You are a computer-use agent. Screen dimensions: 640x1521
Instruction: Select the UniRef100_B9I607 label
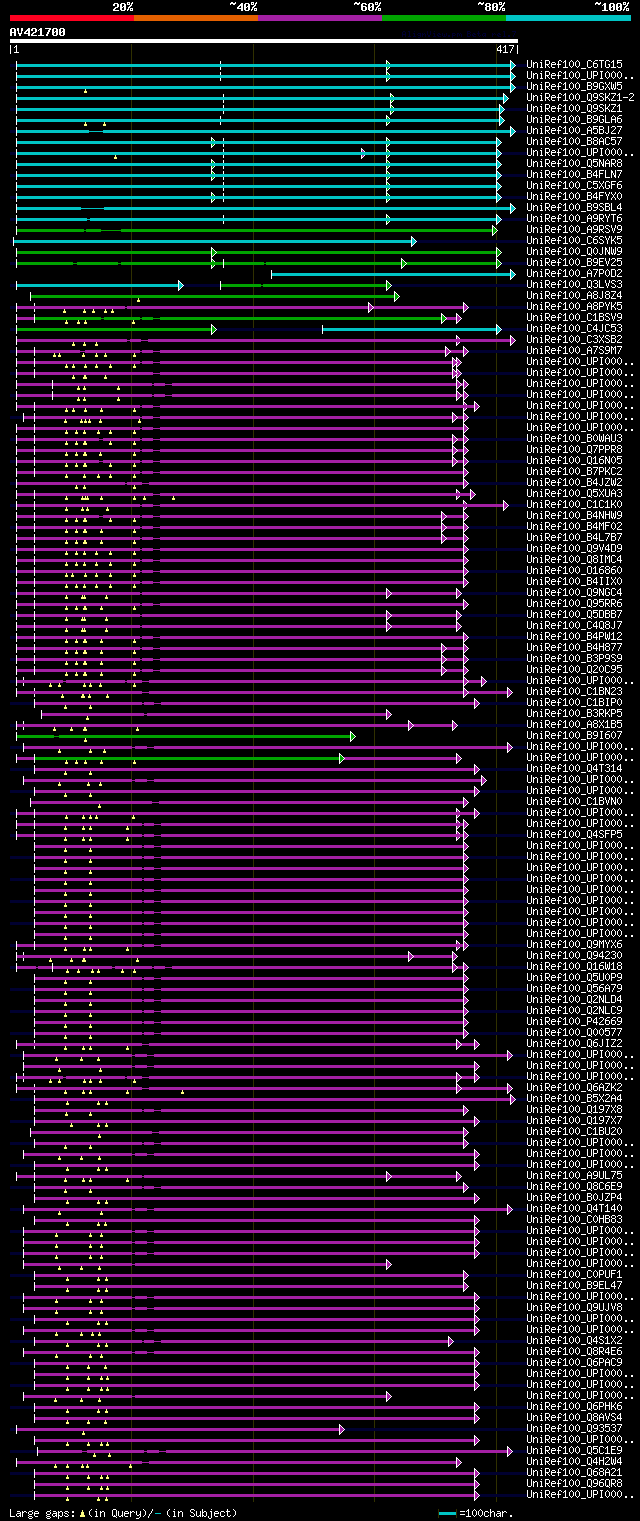click(x=573, y=735)
